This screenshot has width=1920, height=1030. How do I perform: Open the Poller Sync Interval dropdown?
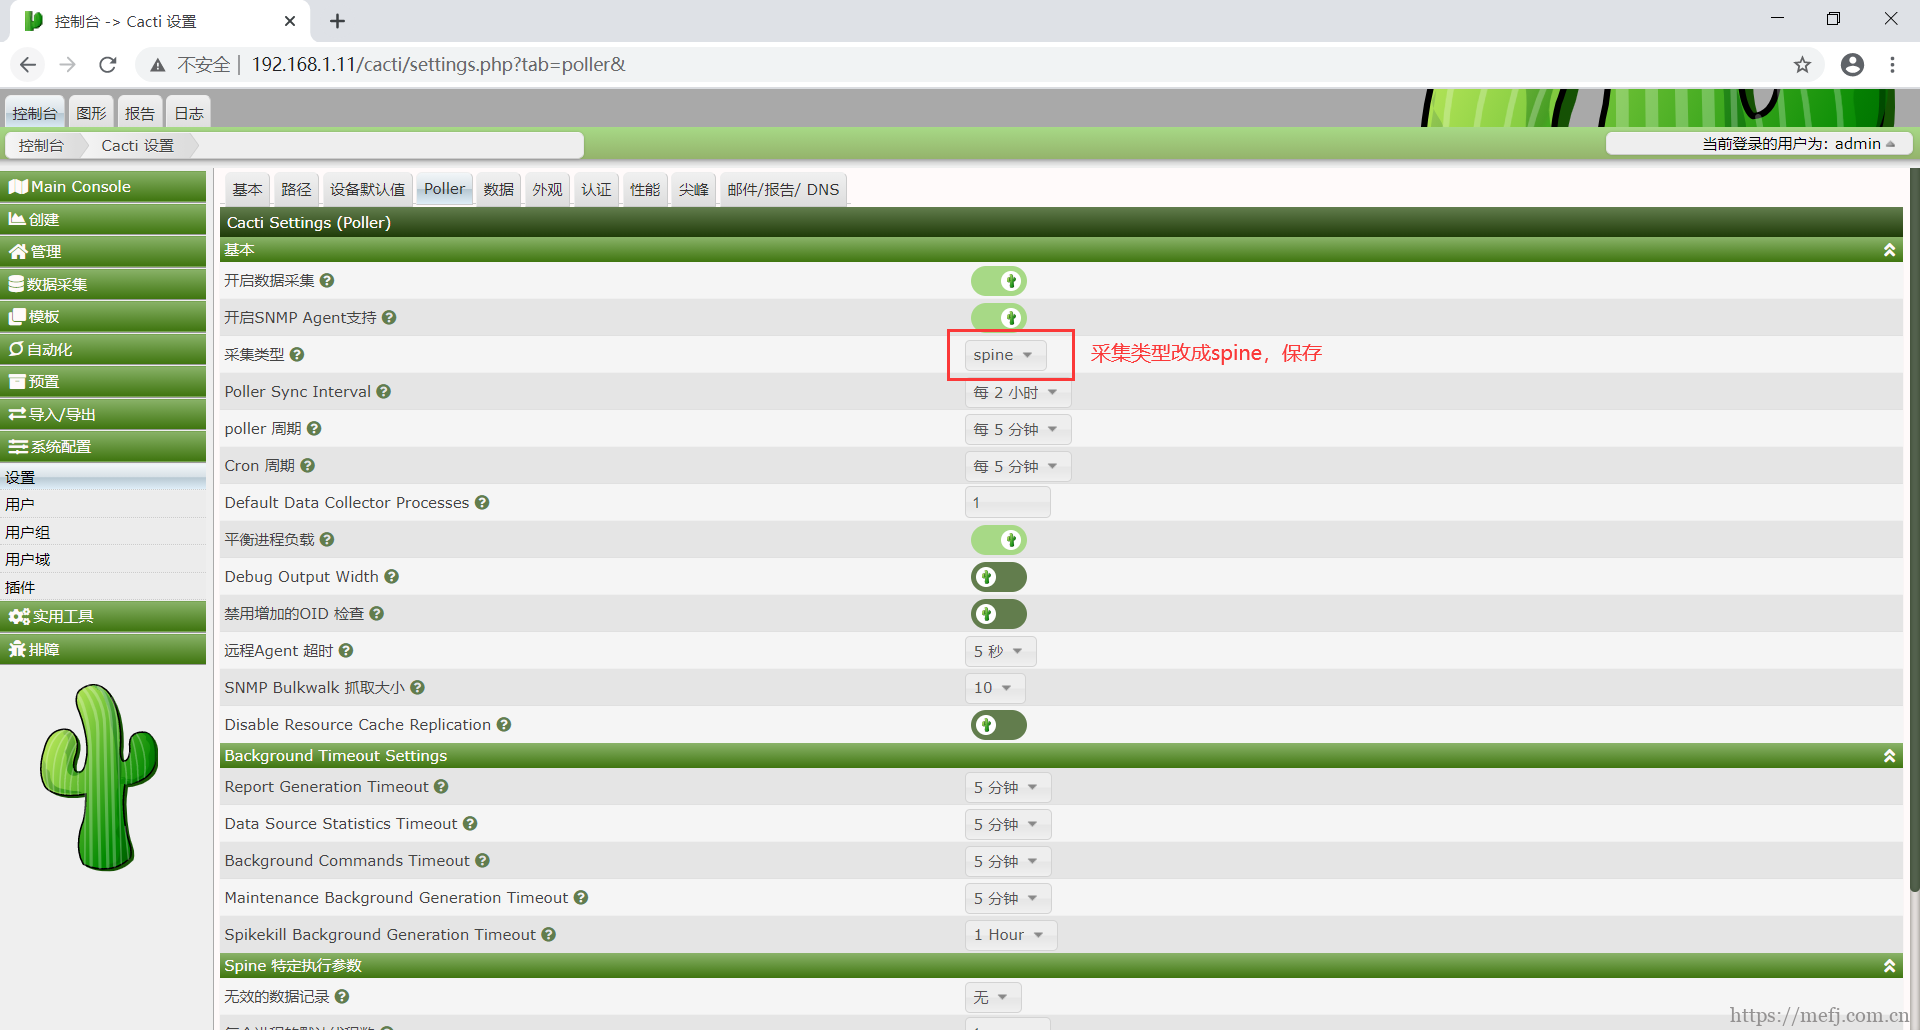1017,393
